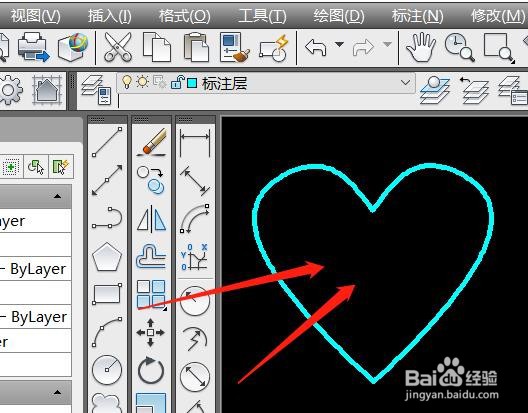Open the Undo history dropdown arrow
The height and width of the screenshot is (413, 528).
(x=339, y=44)
